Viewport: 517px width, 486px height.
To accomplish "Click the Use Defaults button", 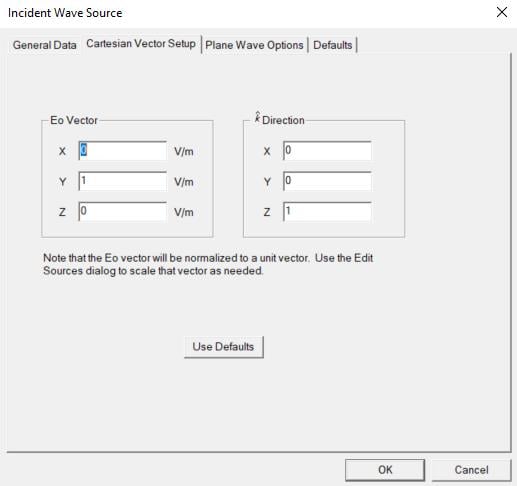I will click(x=224, y=347).
